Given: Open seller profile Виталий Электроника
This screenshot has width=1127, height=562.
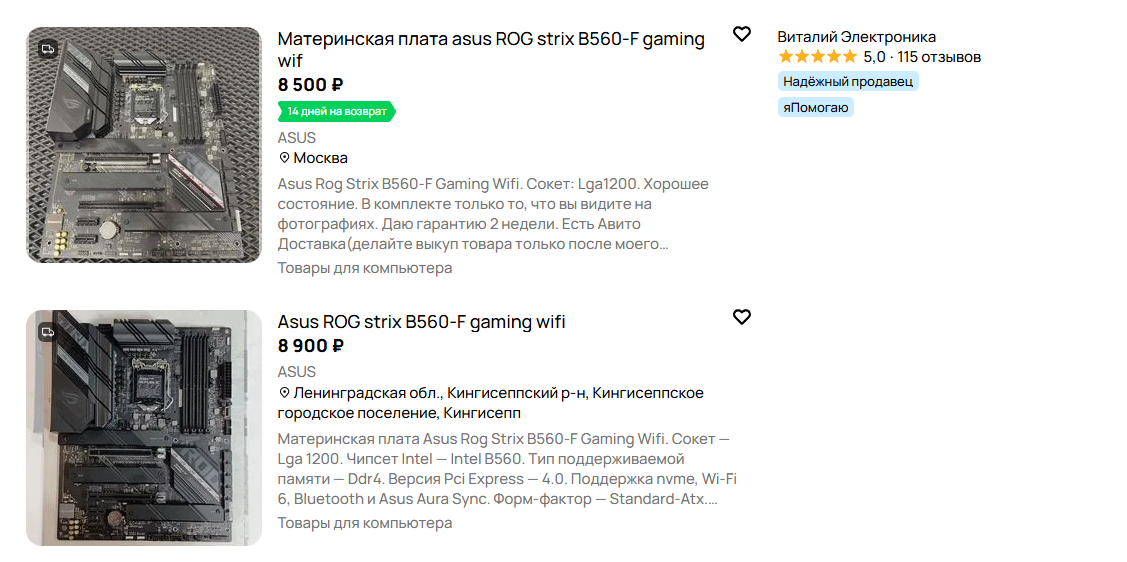Looking at the screenshot, I should point(856,37).
